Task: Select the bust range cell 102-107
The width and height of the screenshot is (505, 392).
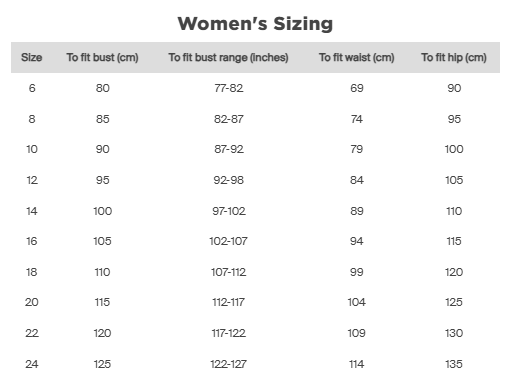Action: tap(228, 241)
